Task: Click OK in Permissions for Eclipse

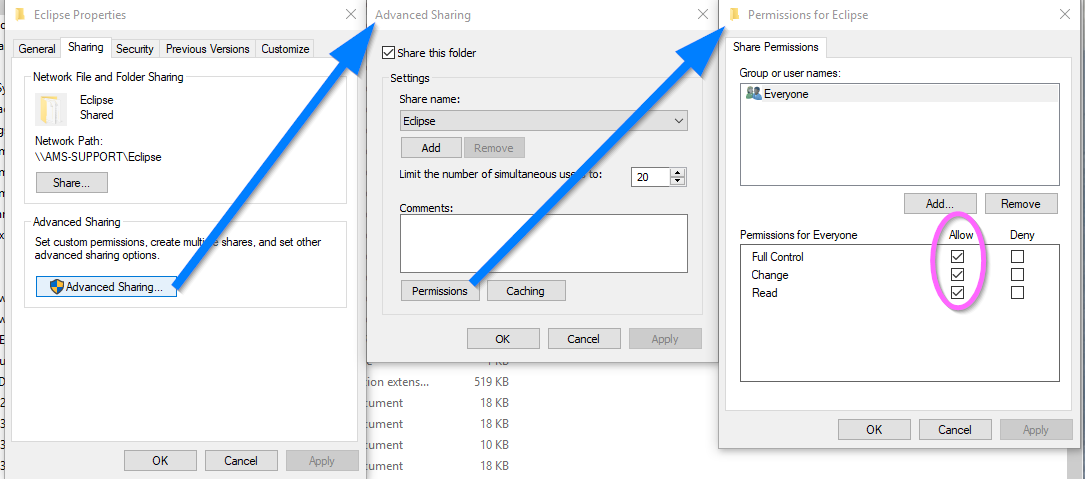Action: coord(874,429)
